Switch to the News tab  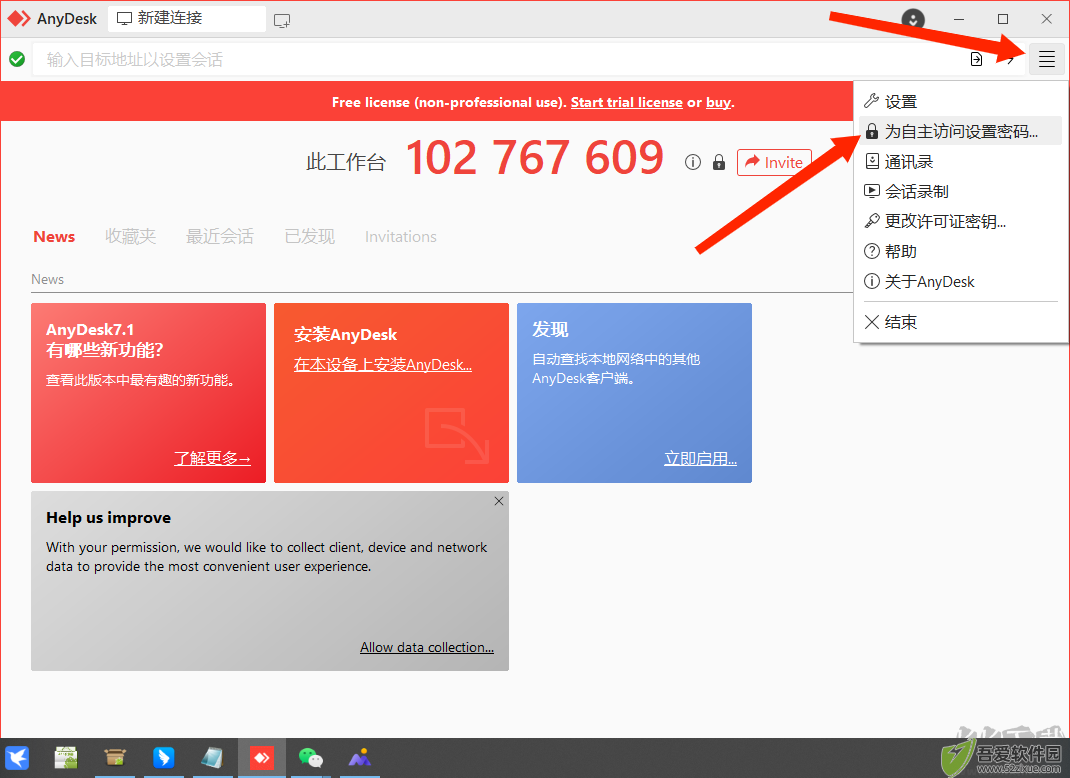pos(54,237)
